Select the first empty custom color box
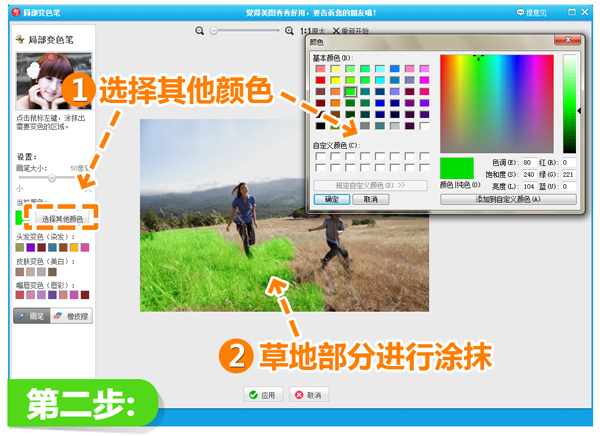 pos(320,156)
